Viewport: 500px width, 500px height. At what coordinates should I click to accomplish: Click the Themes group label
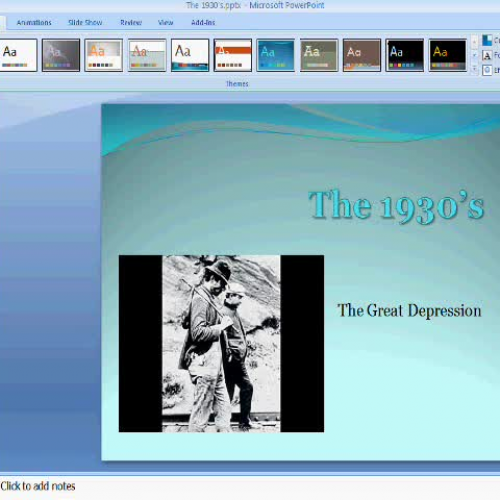pos(237,84)
